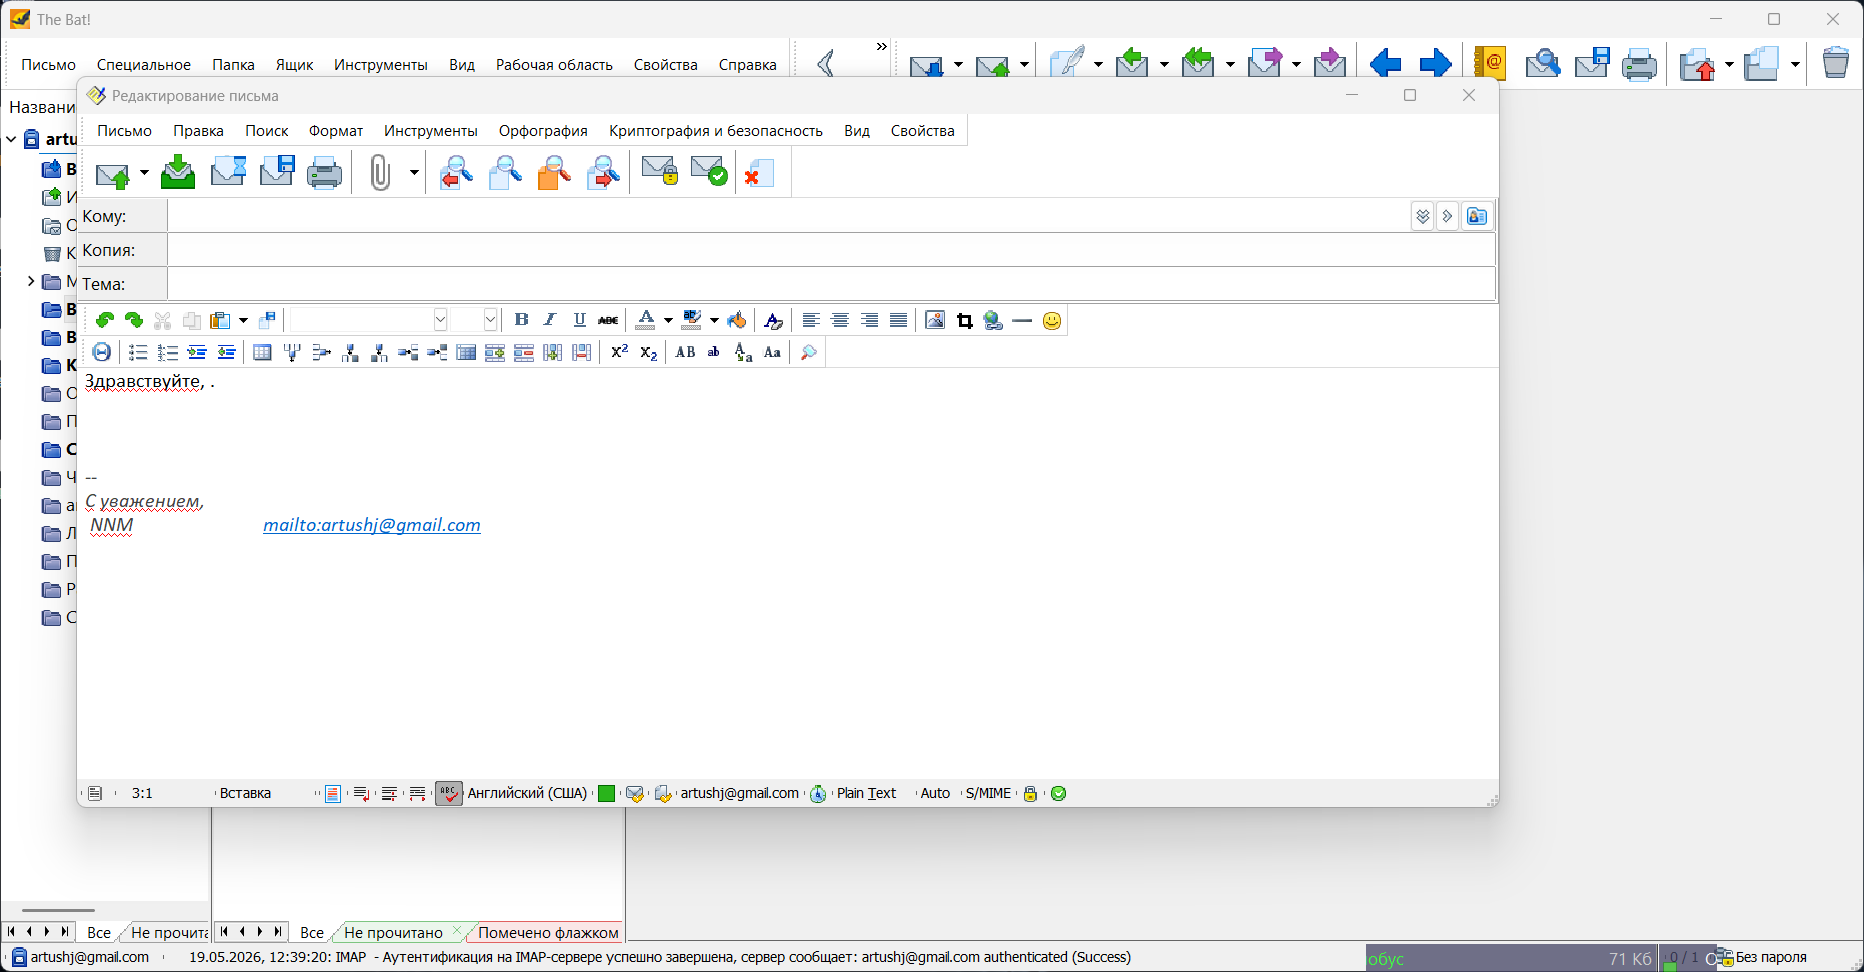Click the envelope with padlock encrypt icon
The image size is (1864, 972).
click(659, 172)
